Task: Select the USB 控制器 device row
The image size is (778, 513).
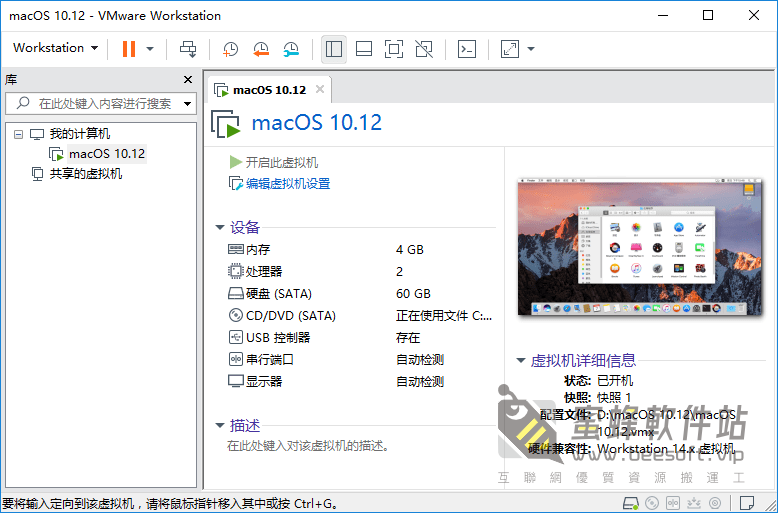Action: [x=360, y=337]
